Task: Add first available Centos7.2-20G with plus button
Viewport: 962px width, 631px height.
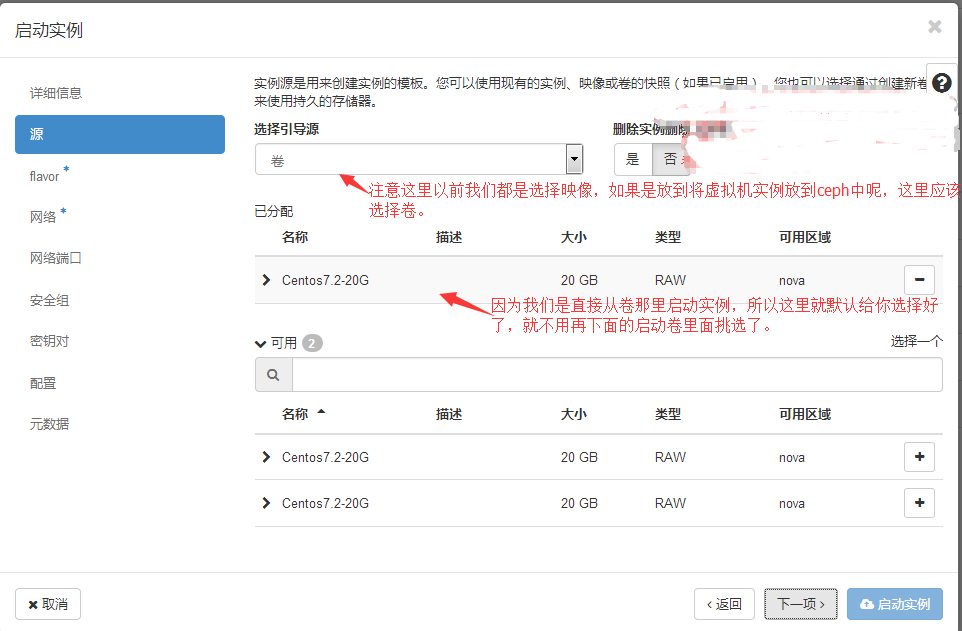Action: [919, 457]
